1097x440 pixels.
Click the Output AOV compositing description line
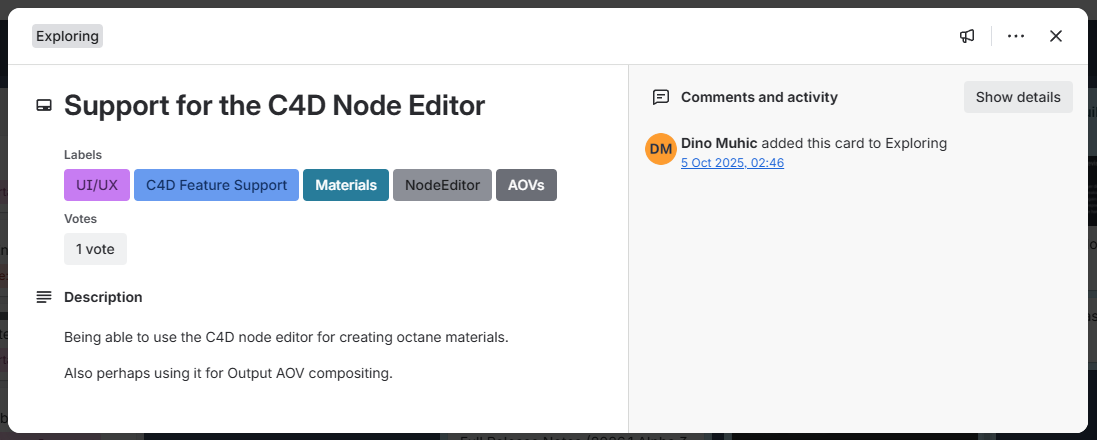click(228, 374)
